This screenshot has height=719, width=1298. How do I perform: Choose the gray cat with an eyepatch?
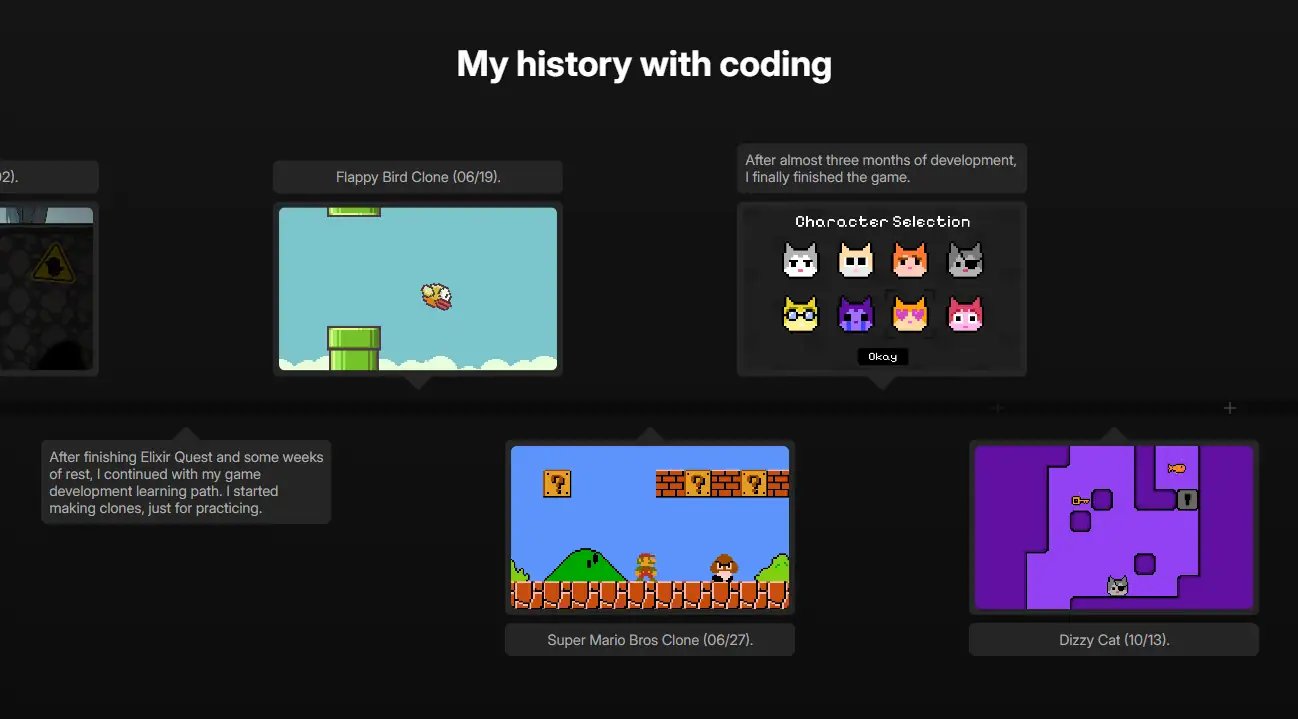point(965,258)
